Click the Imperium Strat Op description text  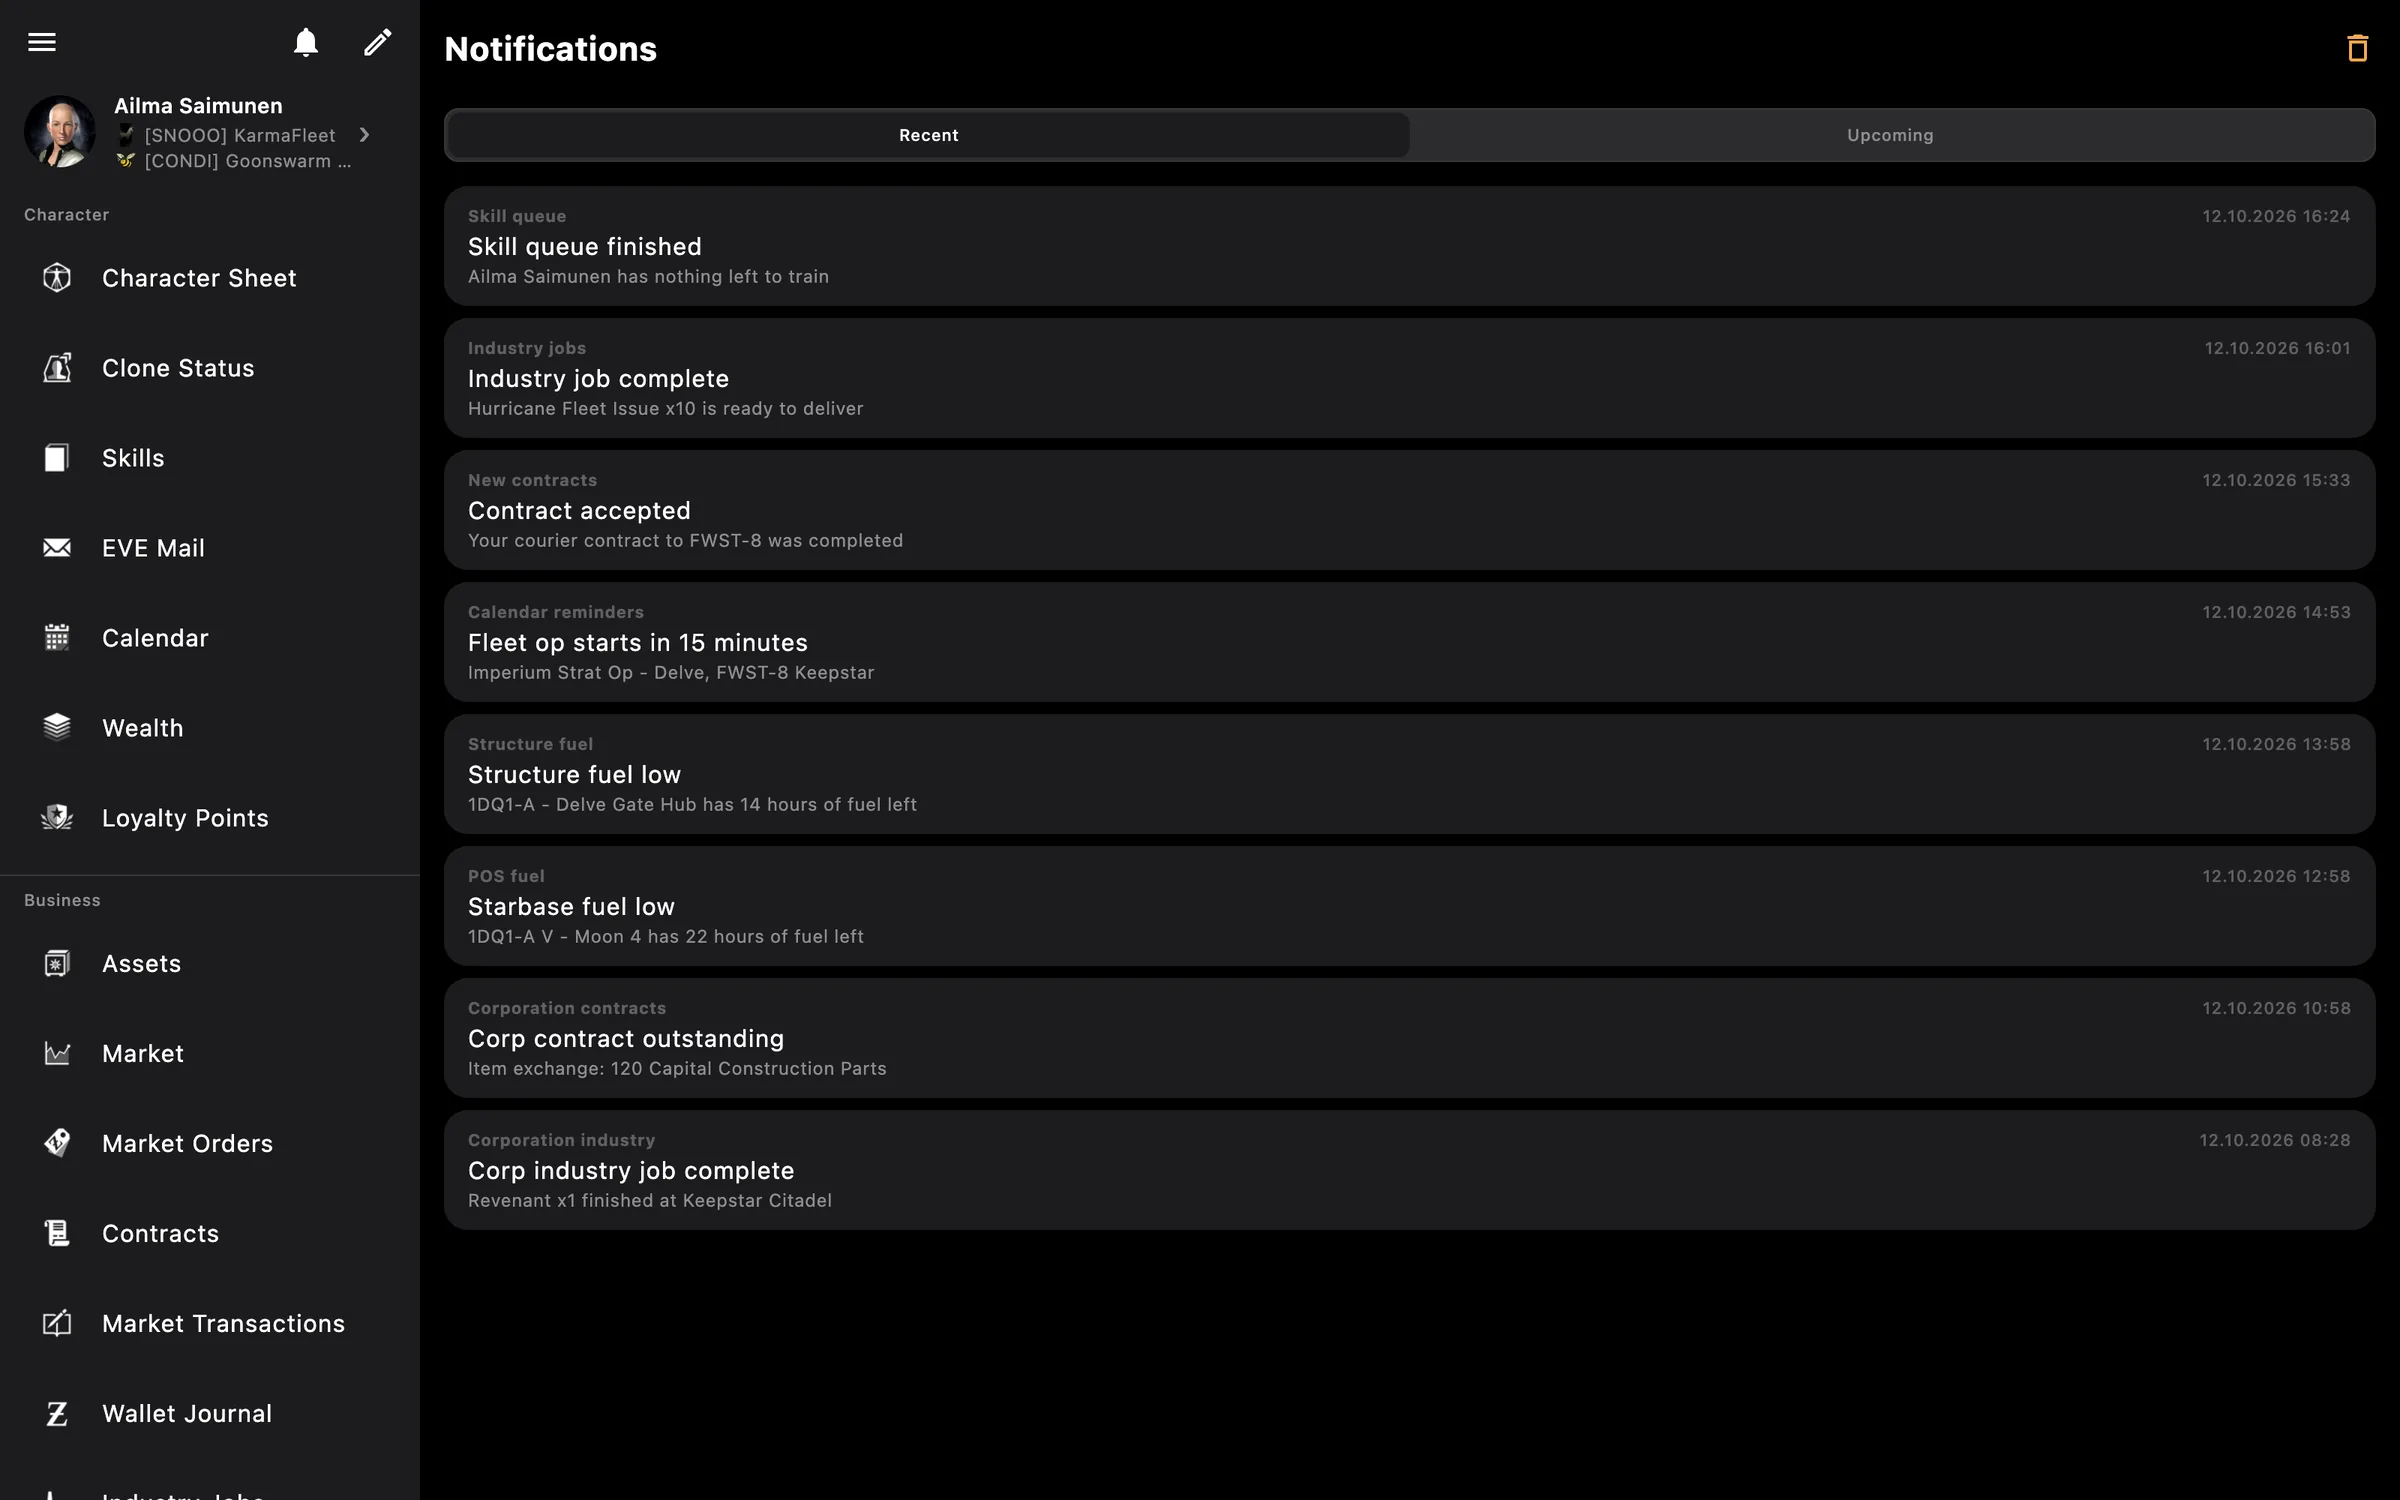click(671, 673)
